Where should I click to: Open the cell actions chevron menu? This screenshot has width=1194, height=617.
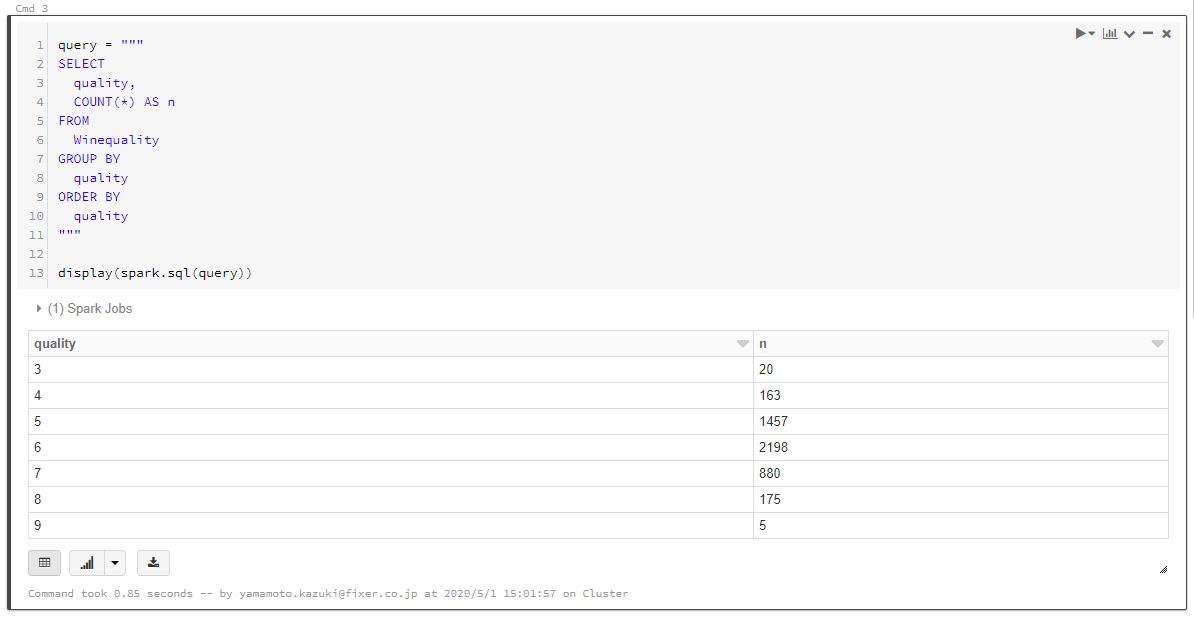tap(1129, 34)
